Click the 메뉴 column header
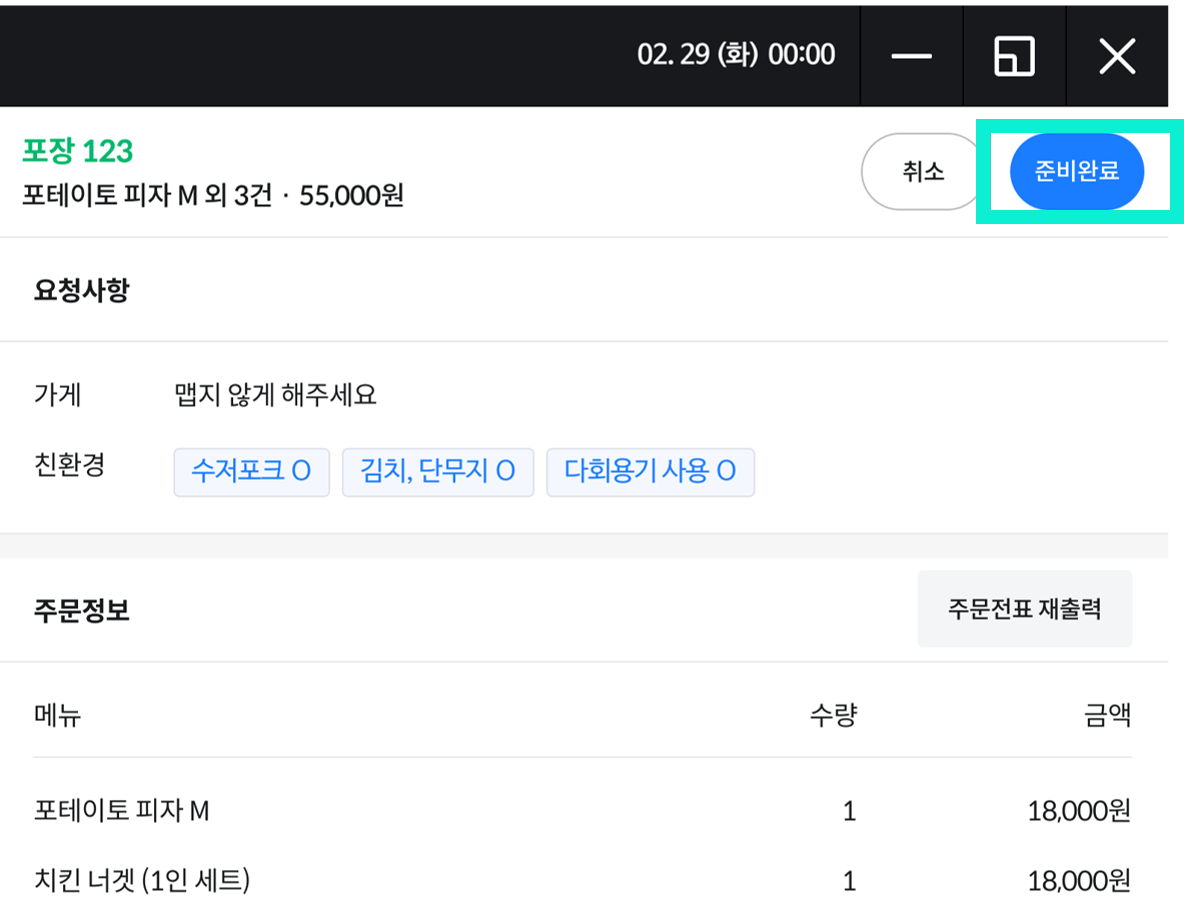Viewport: 1184px width, 917px height. (x=57, y=715)
